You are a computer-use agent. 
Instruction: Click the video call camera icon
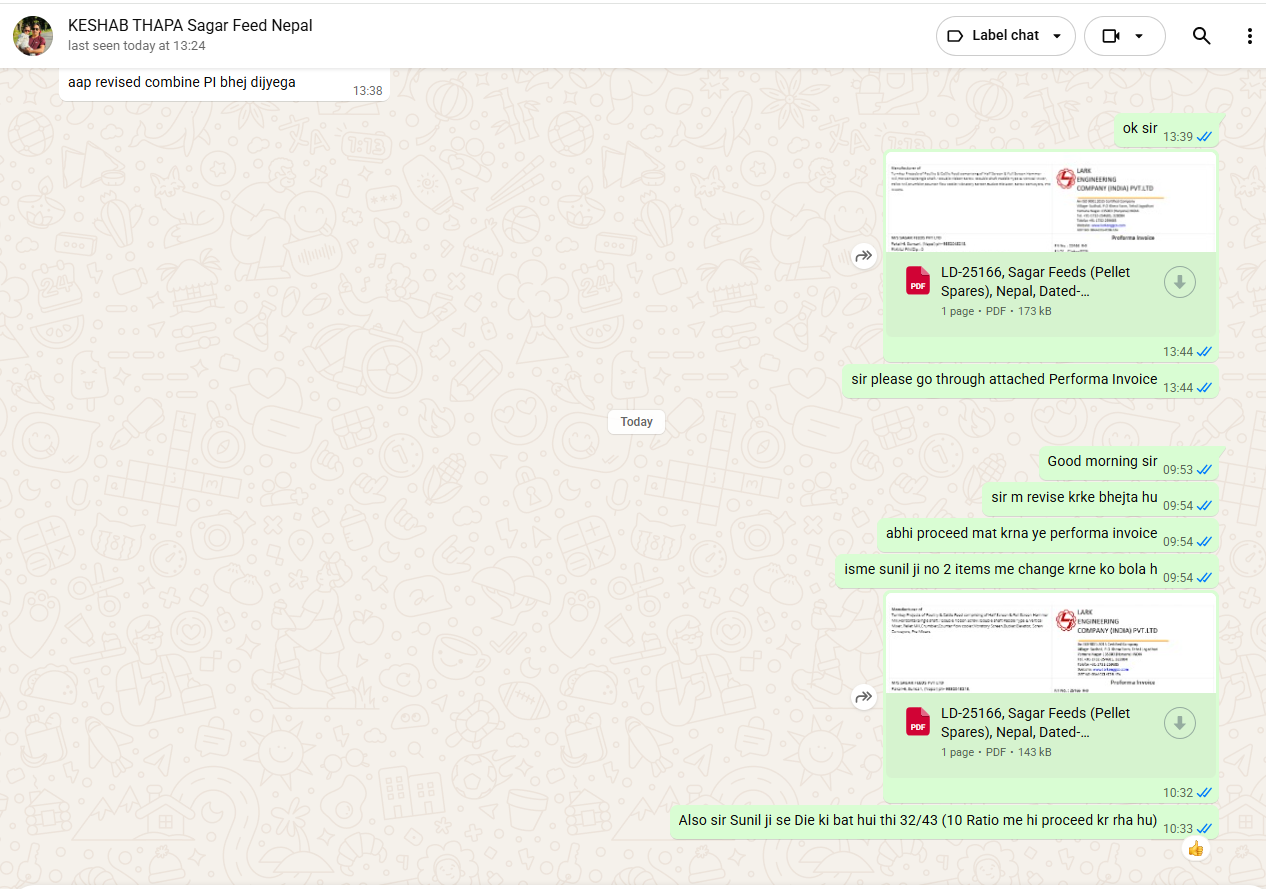tap(1111, 36)
